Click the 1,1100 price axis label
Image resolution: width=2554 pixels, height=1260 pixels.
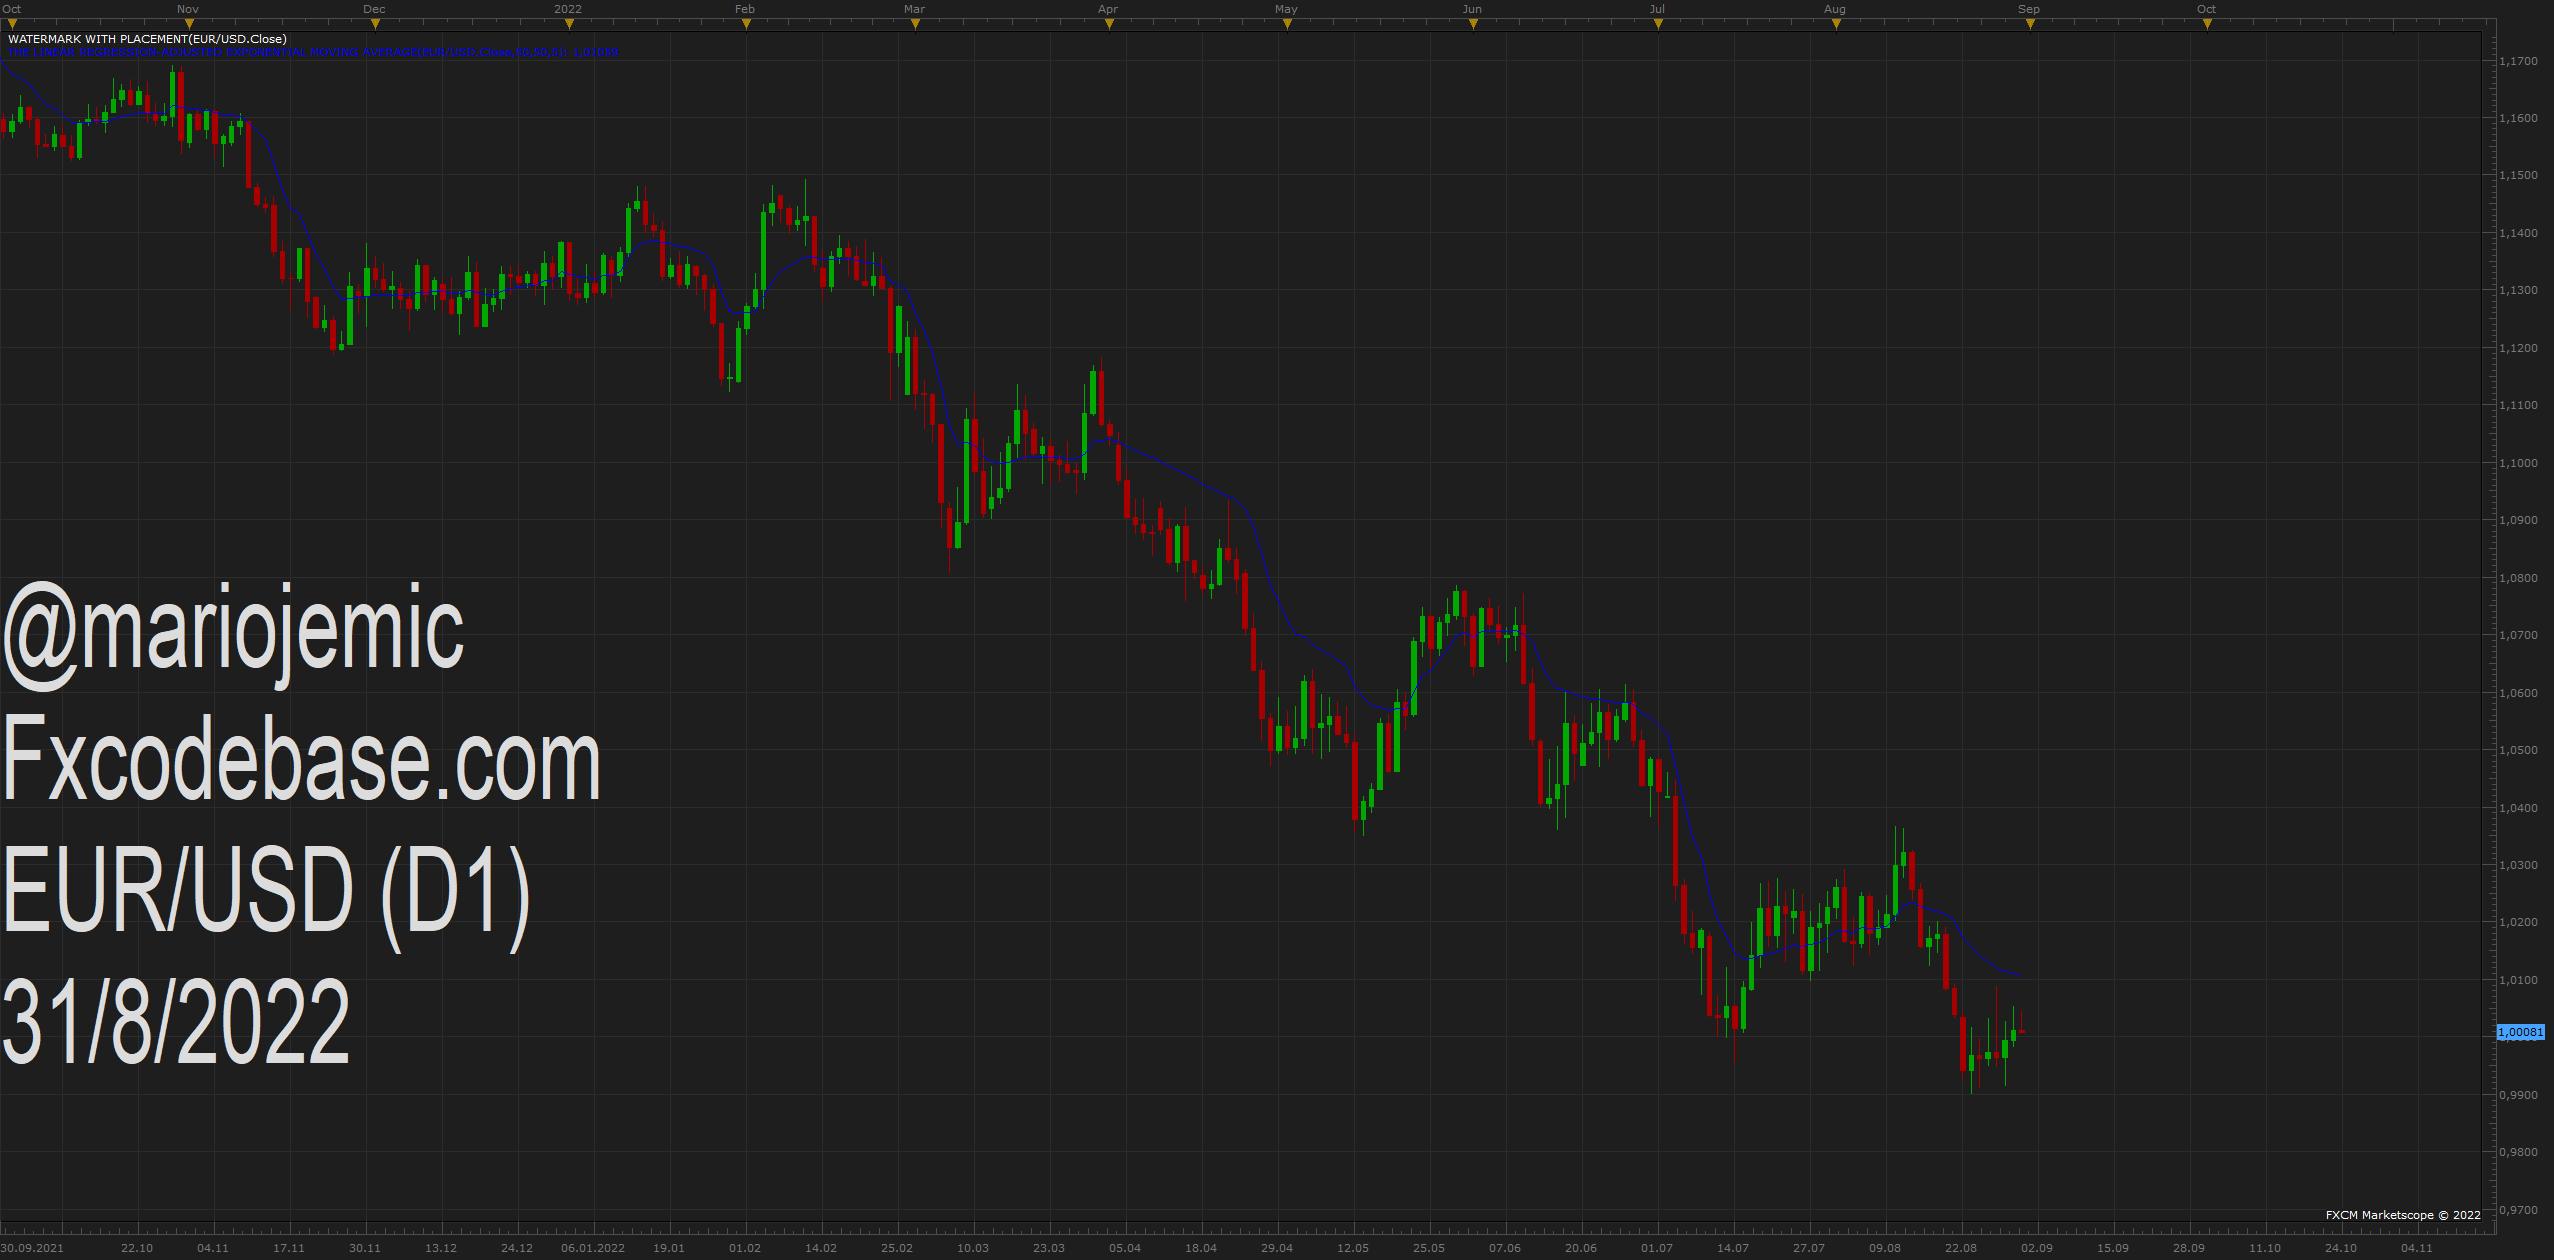point(2518,405)
